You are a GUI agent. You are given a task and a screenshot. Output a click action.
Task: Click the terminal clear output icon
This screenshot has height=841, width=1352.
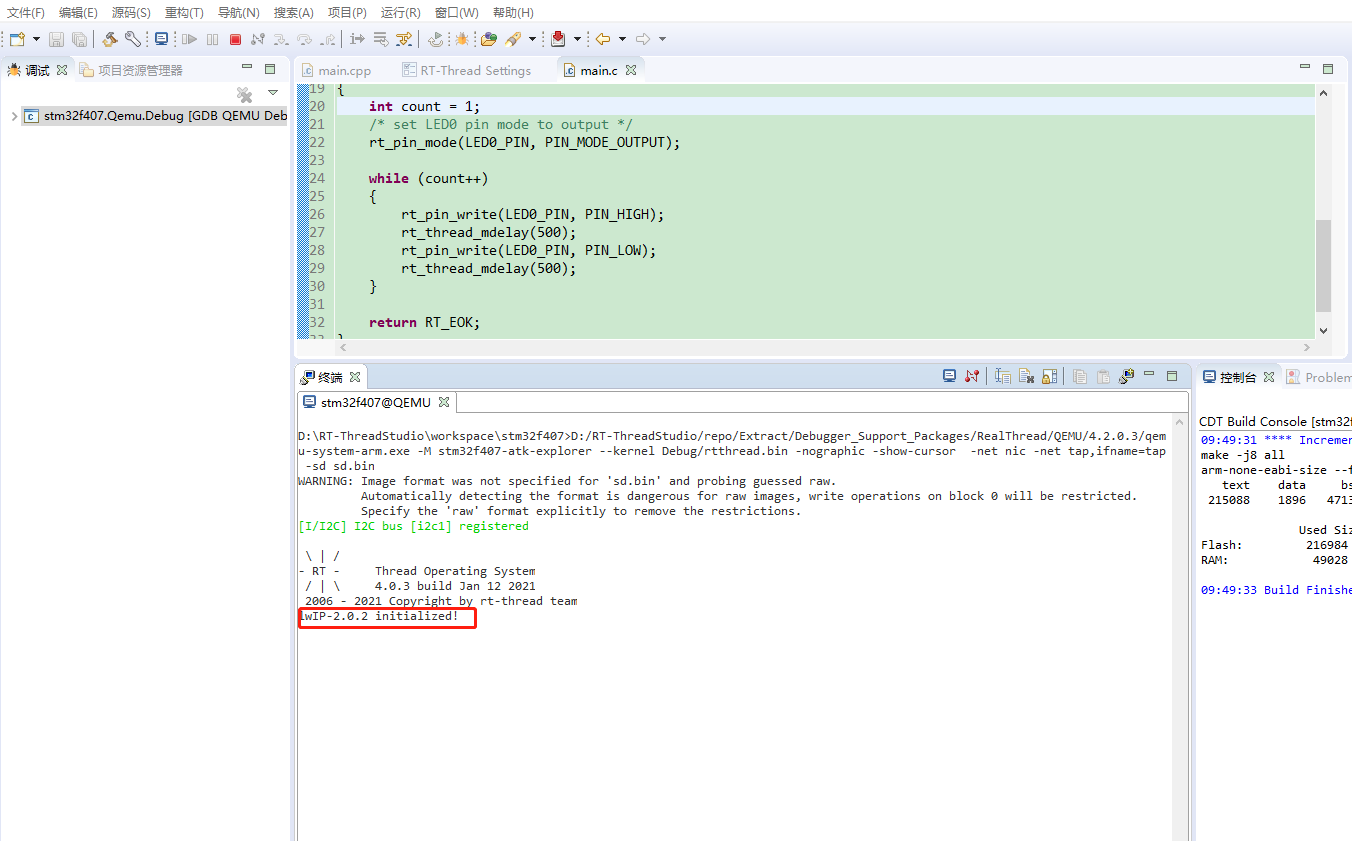tap(1026, 376)
